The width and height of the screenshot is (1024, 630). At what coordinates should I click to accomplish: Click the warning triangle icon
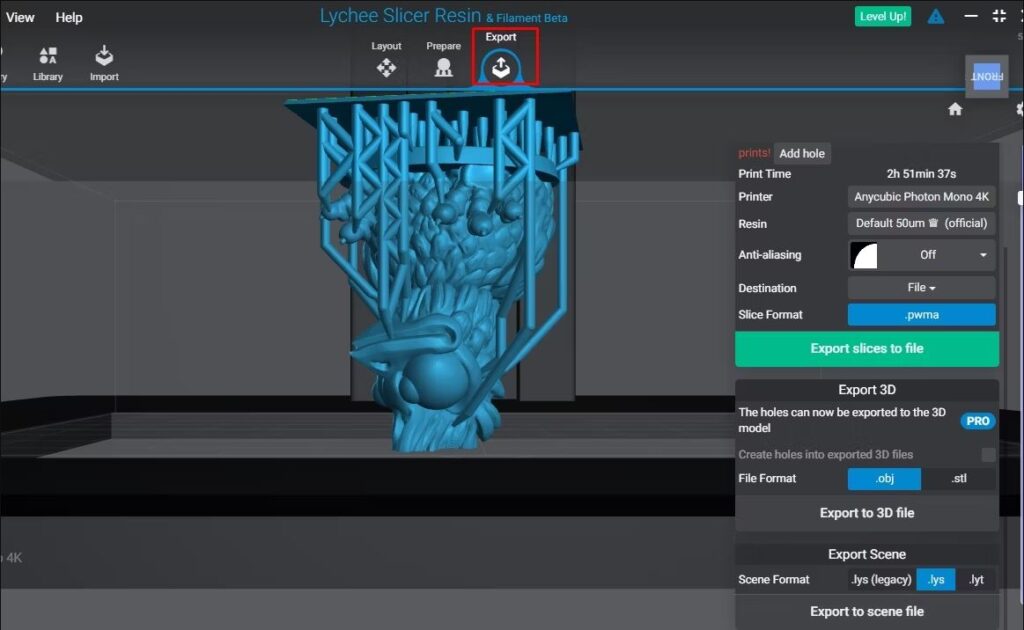coord(936,16)
